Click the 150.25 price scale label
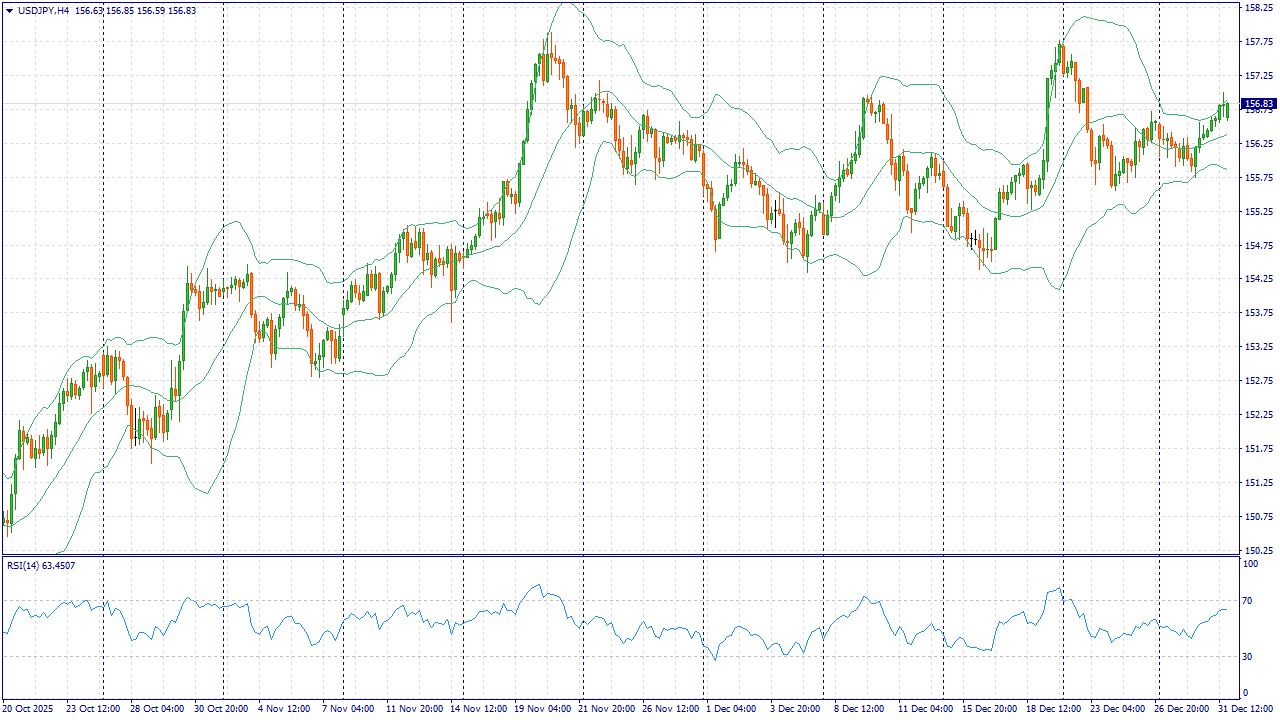 click(x=1257, y=550)
